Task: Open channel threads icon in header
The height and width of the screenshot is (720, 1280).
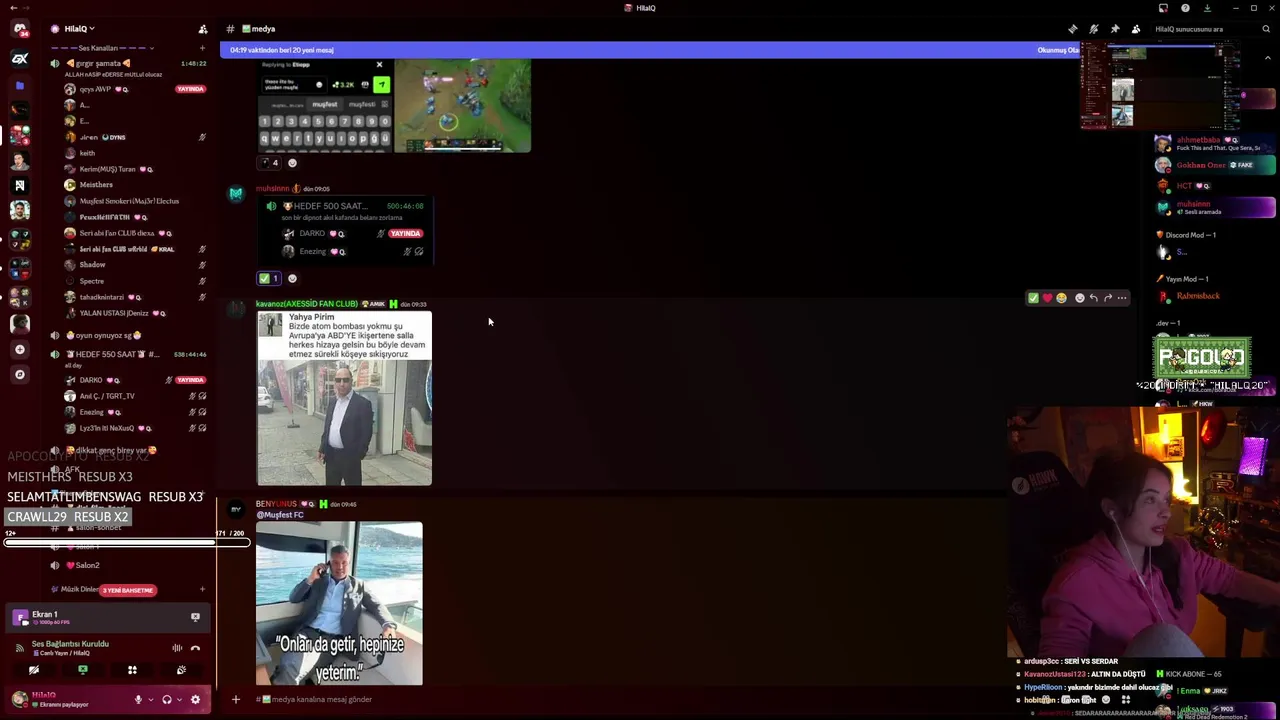Action: (1073, 29)
